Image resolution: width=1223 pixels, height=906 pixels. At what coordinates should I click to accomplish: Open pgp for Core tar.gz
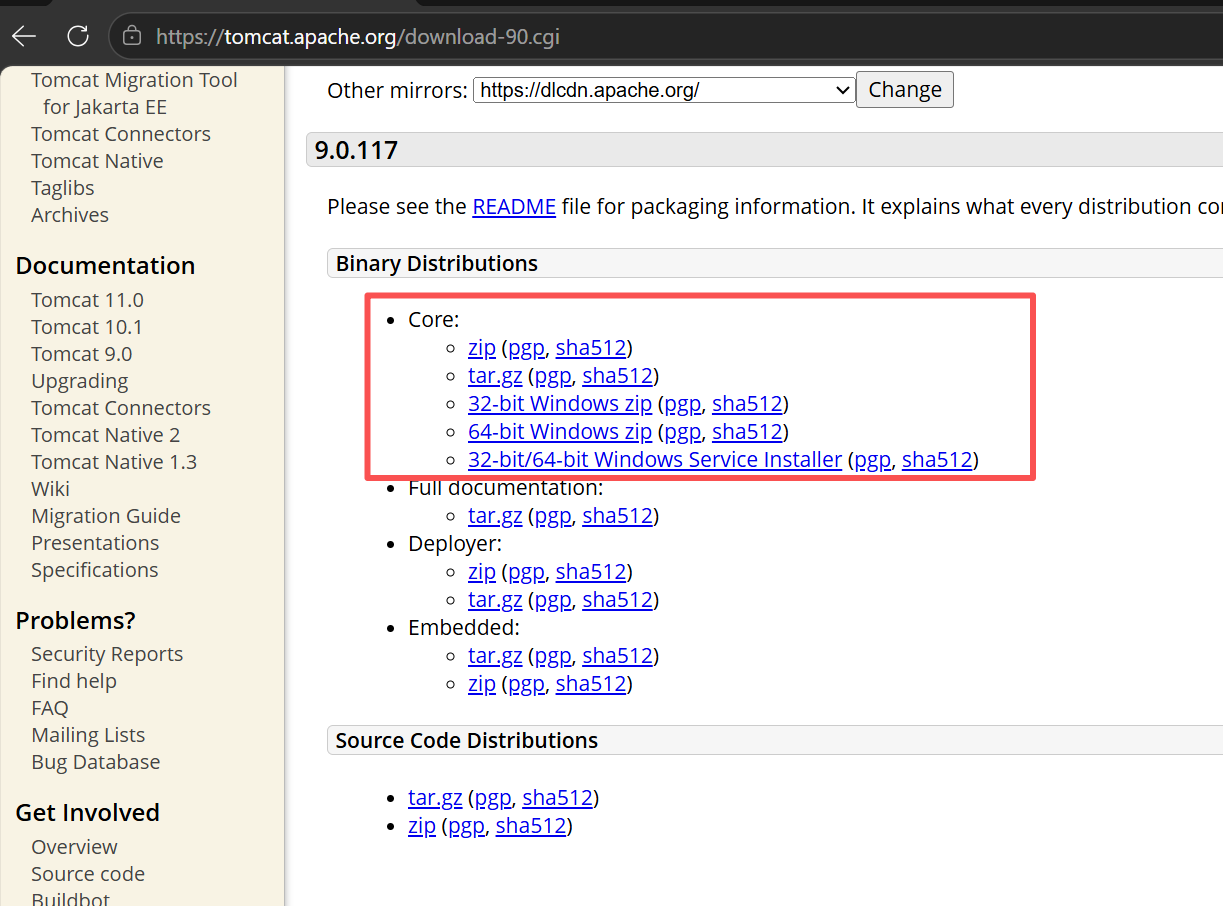tap(553, 376)
